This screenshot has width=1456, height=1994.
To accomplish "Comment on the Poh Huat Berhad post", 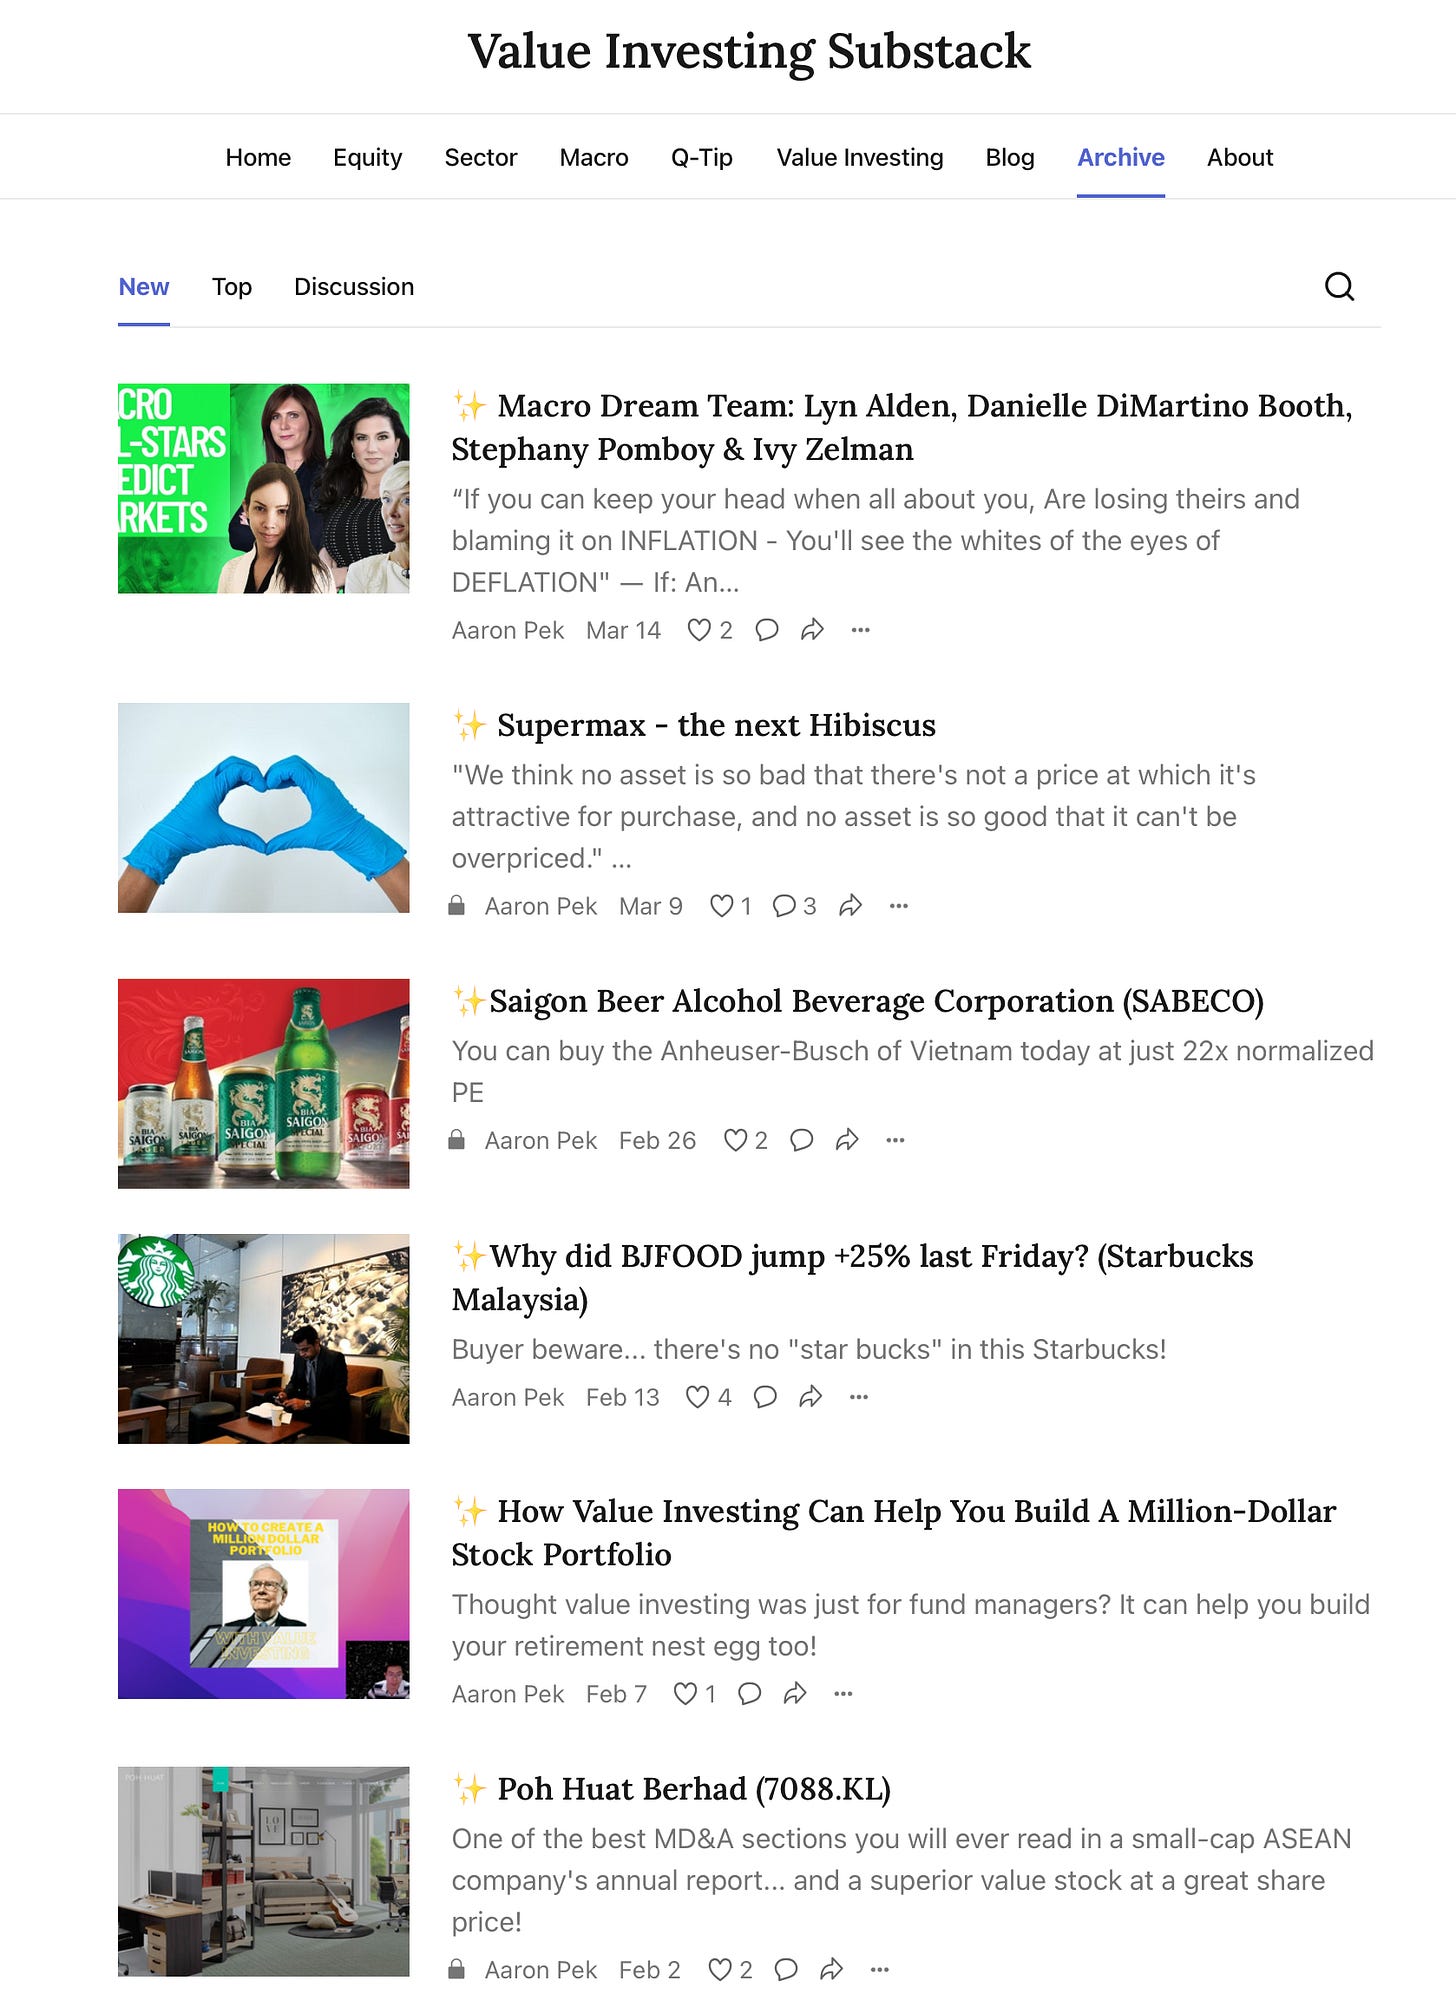I will (787, 1970).
